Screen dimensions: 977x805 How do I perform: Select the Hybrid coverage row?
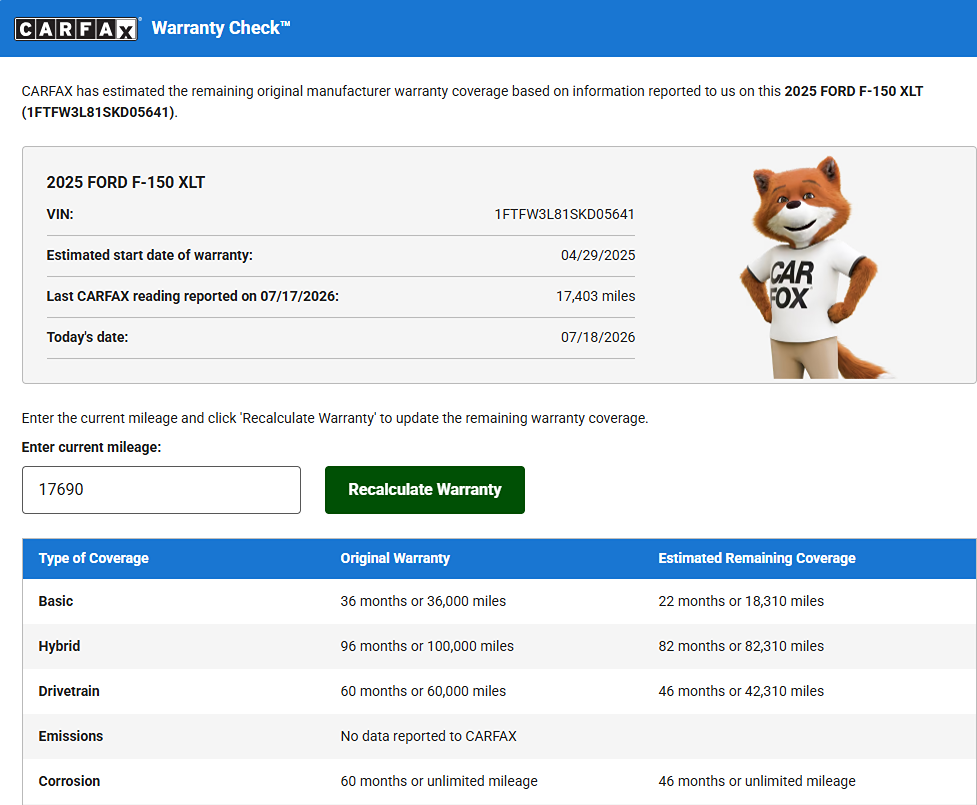(499, 646)
